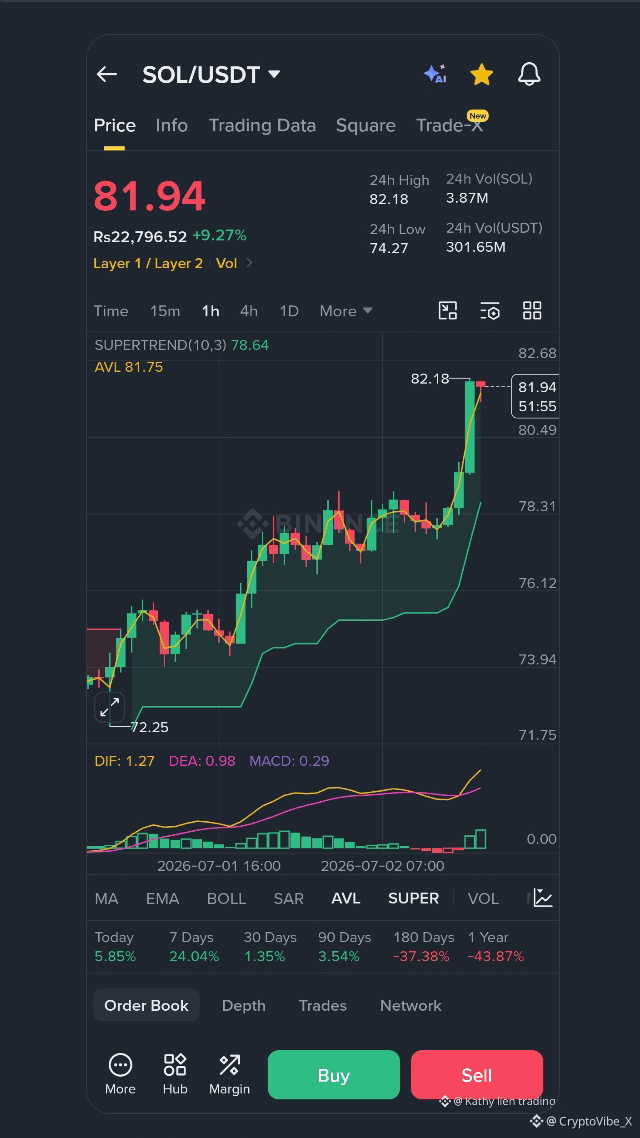The width and height of the screenshot is (640, 1138).
Task: Toggle the AVL indicator
Action: 345,898
